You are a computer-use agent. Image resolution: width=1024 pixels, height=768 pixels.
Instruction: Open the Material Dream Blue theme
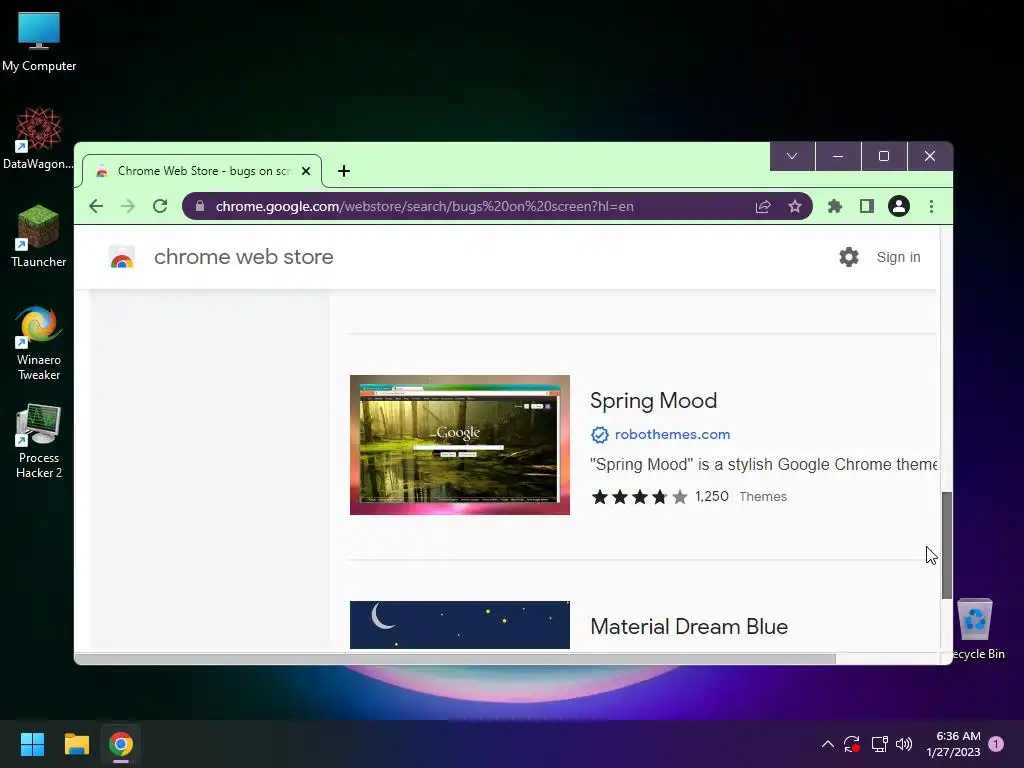[x=689, y=626]
